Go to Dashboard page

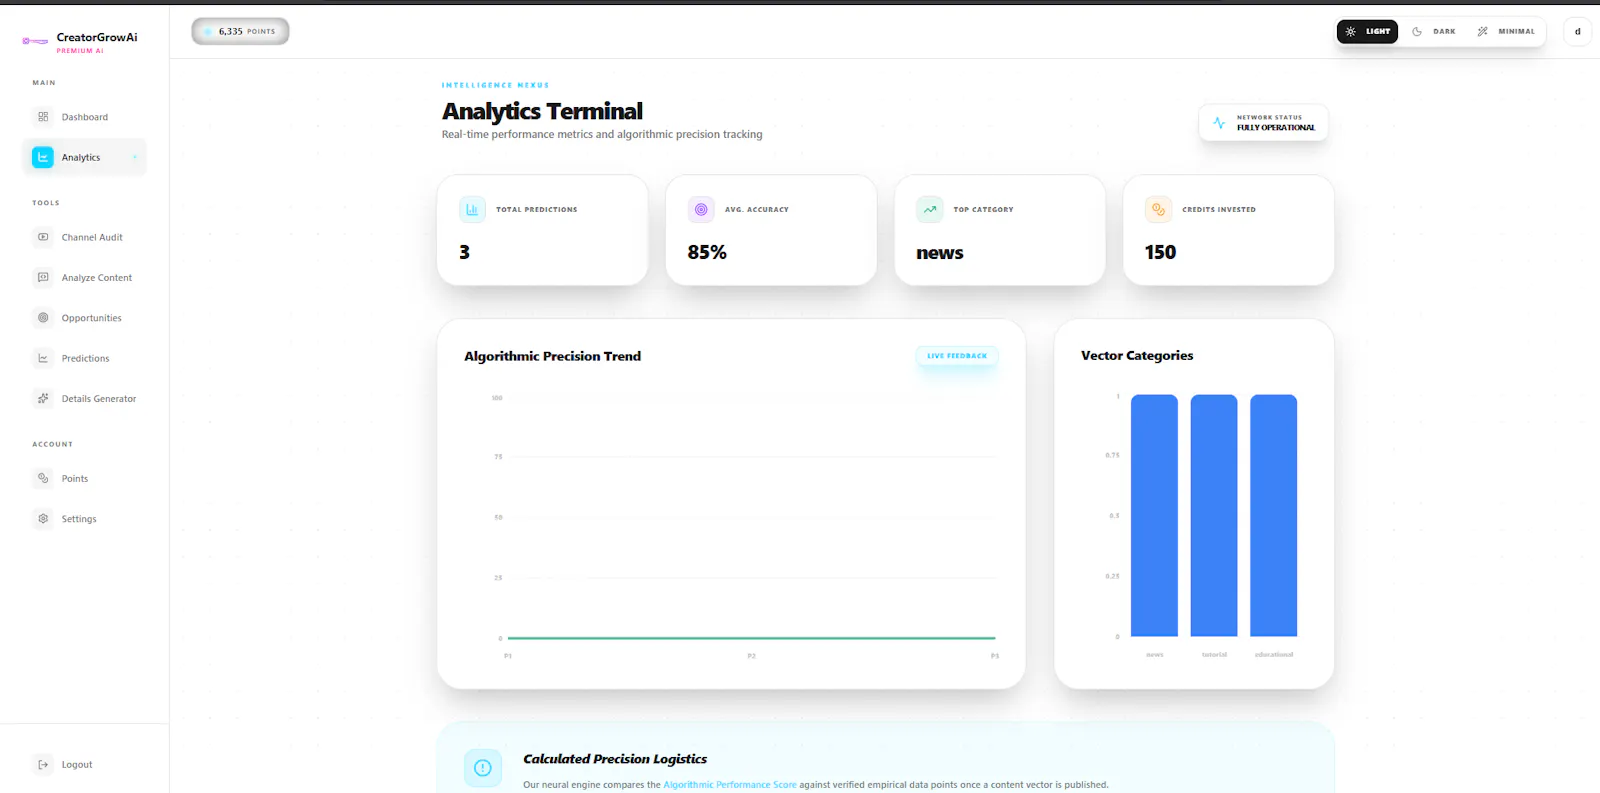click(84, 117)
